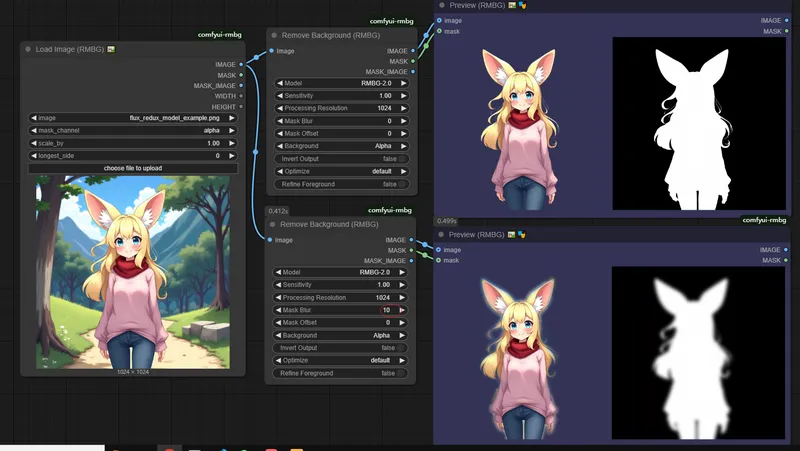Toggle Invert Output in the upper Remove Background node
Screen dimensions: 800x451
click(402, 158)
